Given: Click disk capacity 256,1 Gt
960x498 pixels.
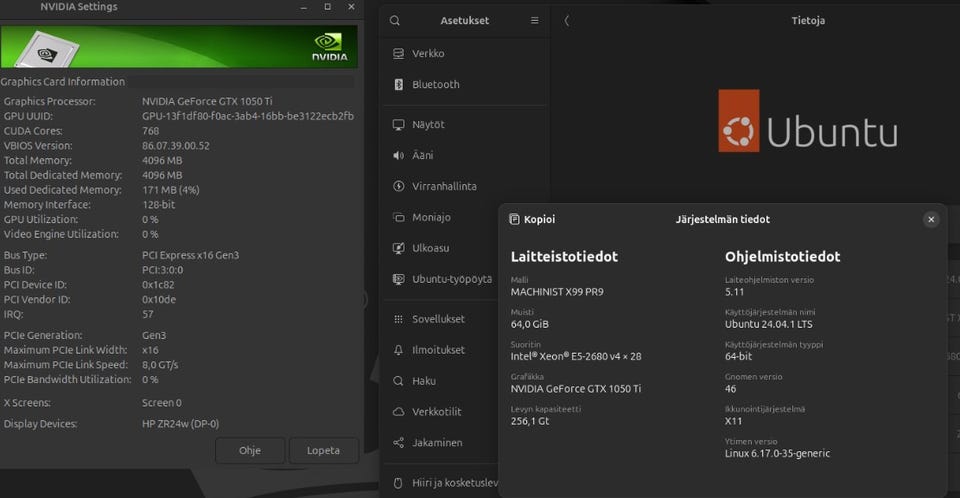Looking at the screenshot, I should click(530, 421).
